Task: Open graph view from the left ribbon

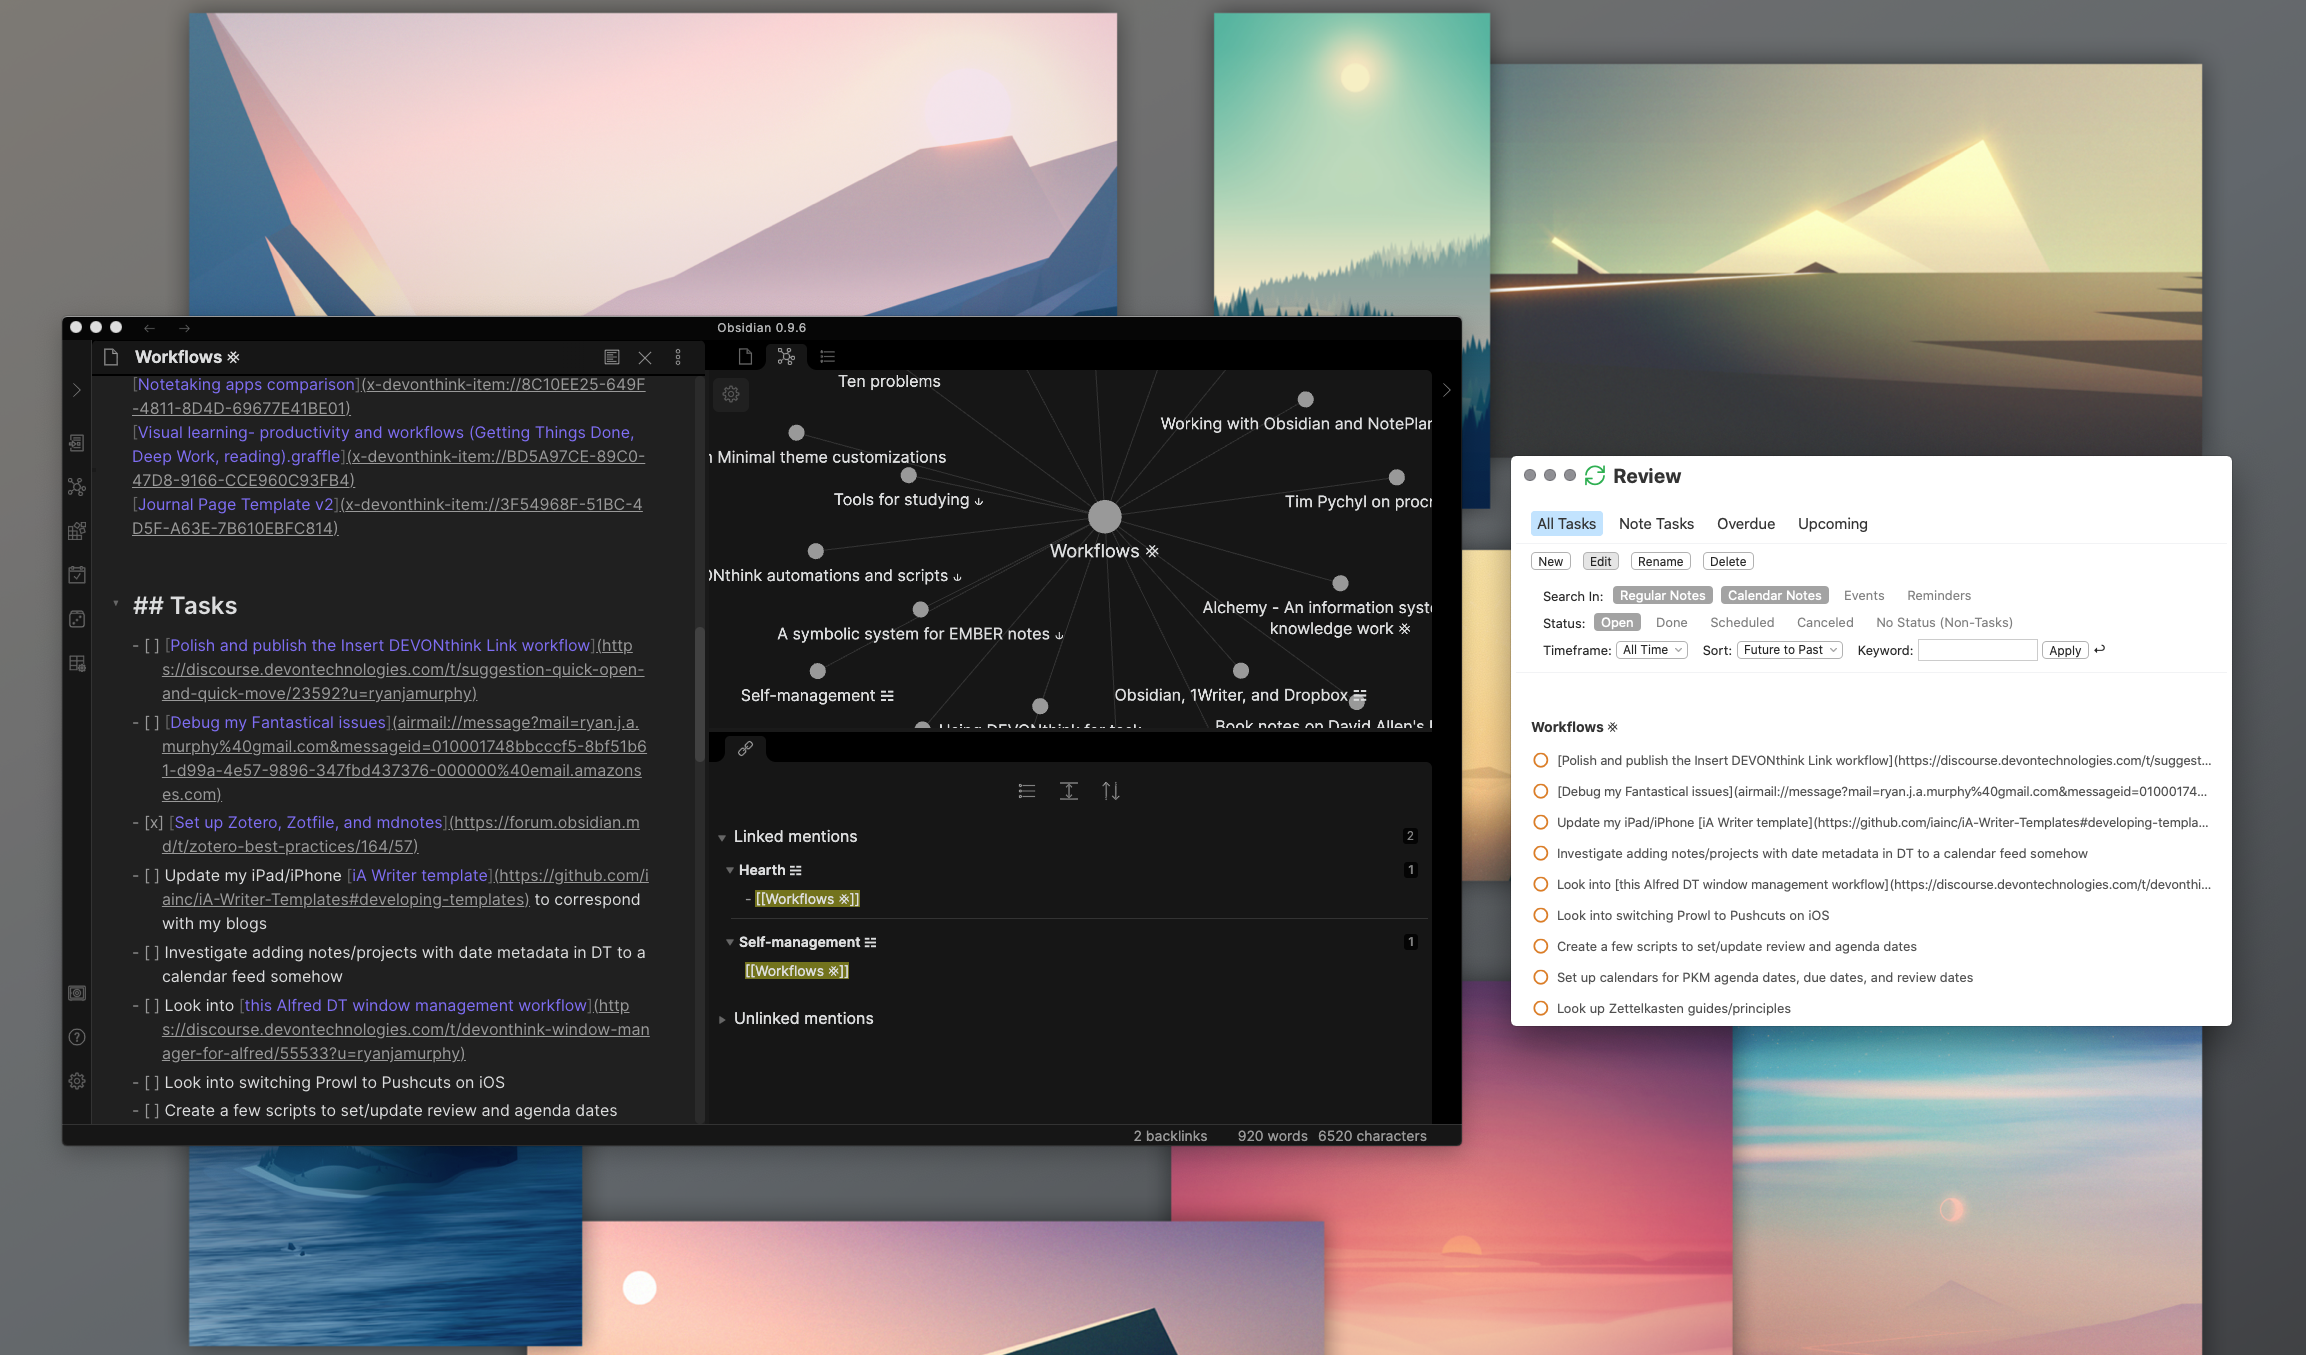Action: [77, 487]
